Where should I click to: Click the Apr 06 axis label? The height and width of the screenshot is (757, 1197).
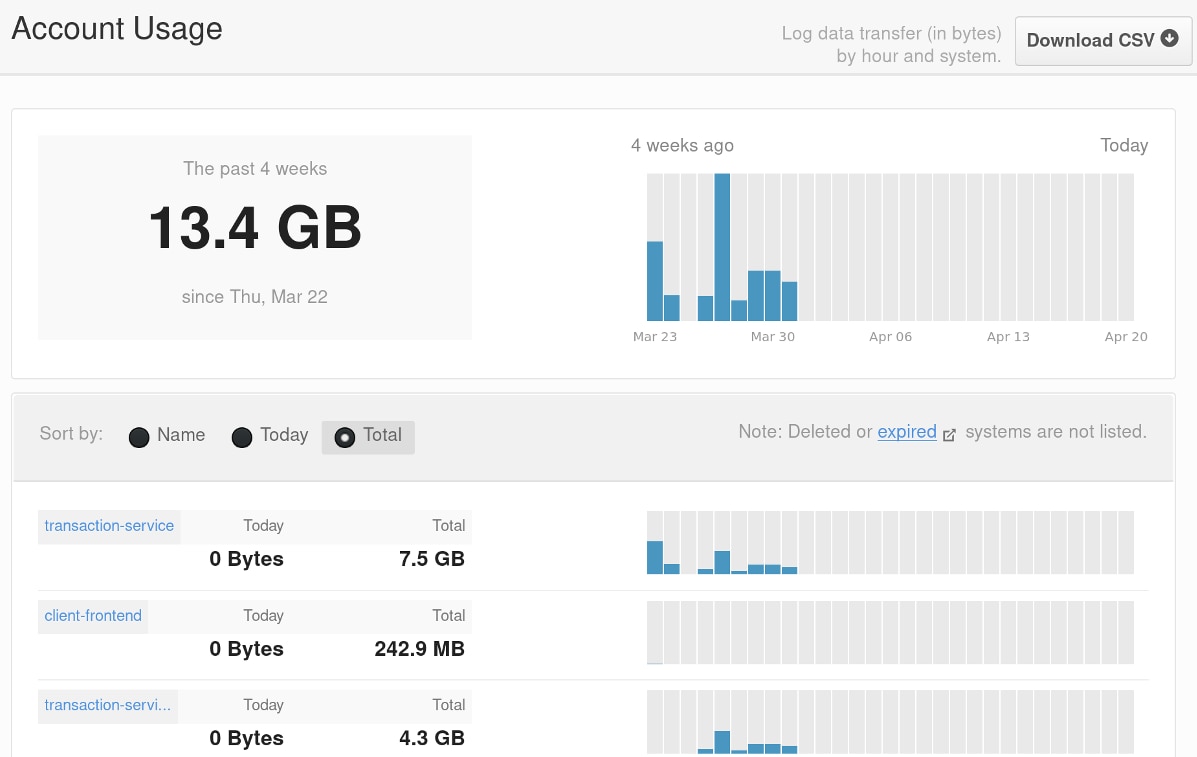tap(890, 337)
